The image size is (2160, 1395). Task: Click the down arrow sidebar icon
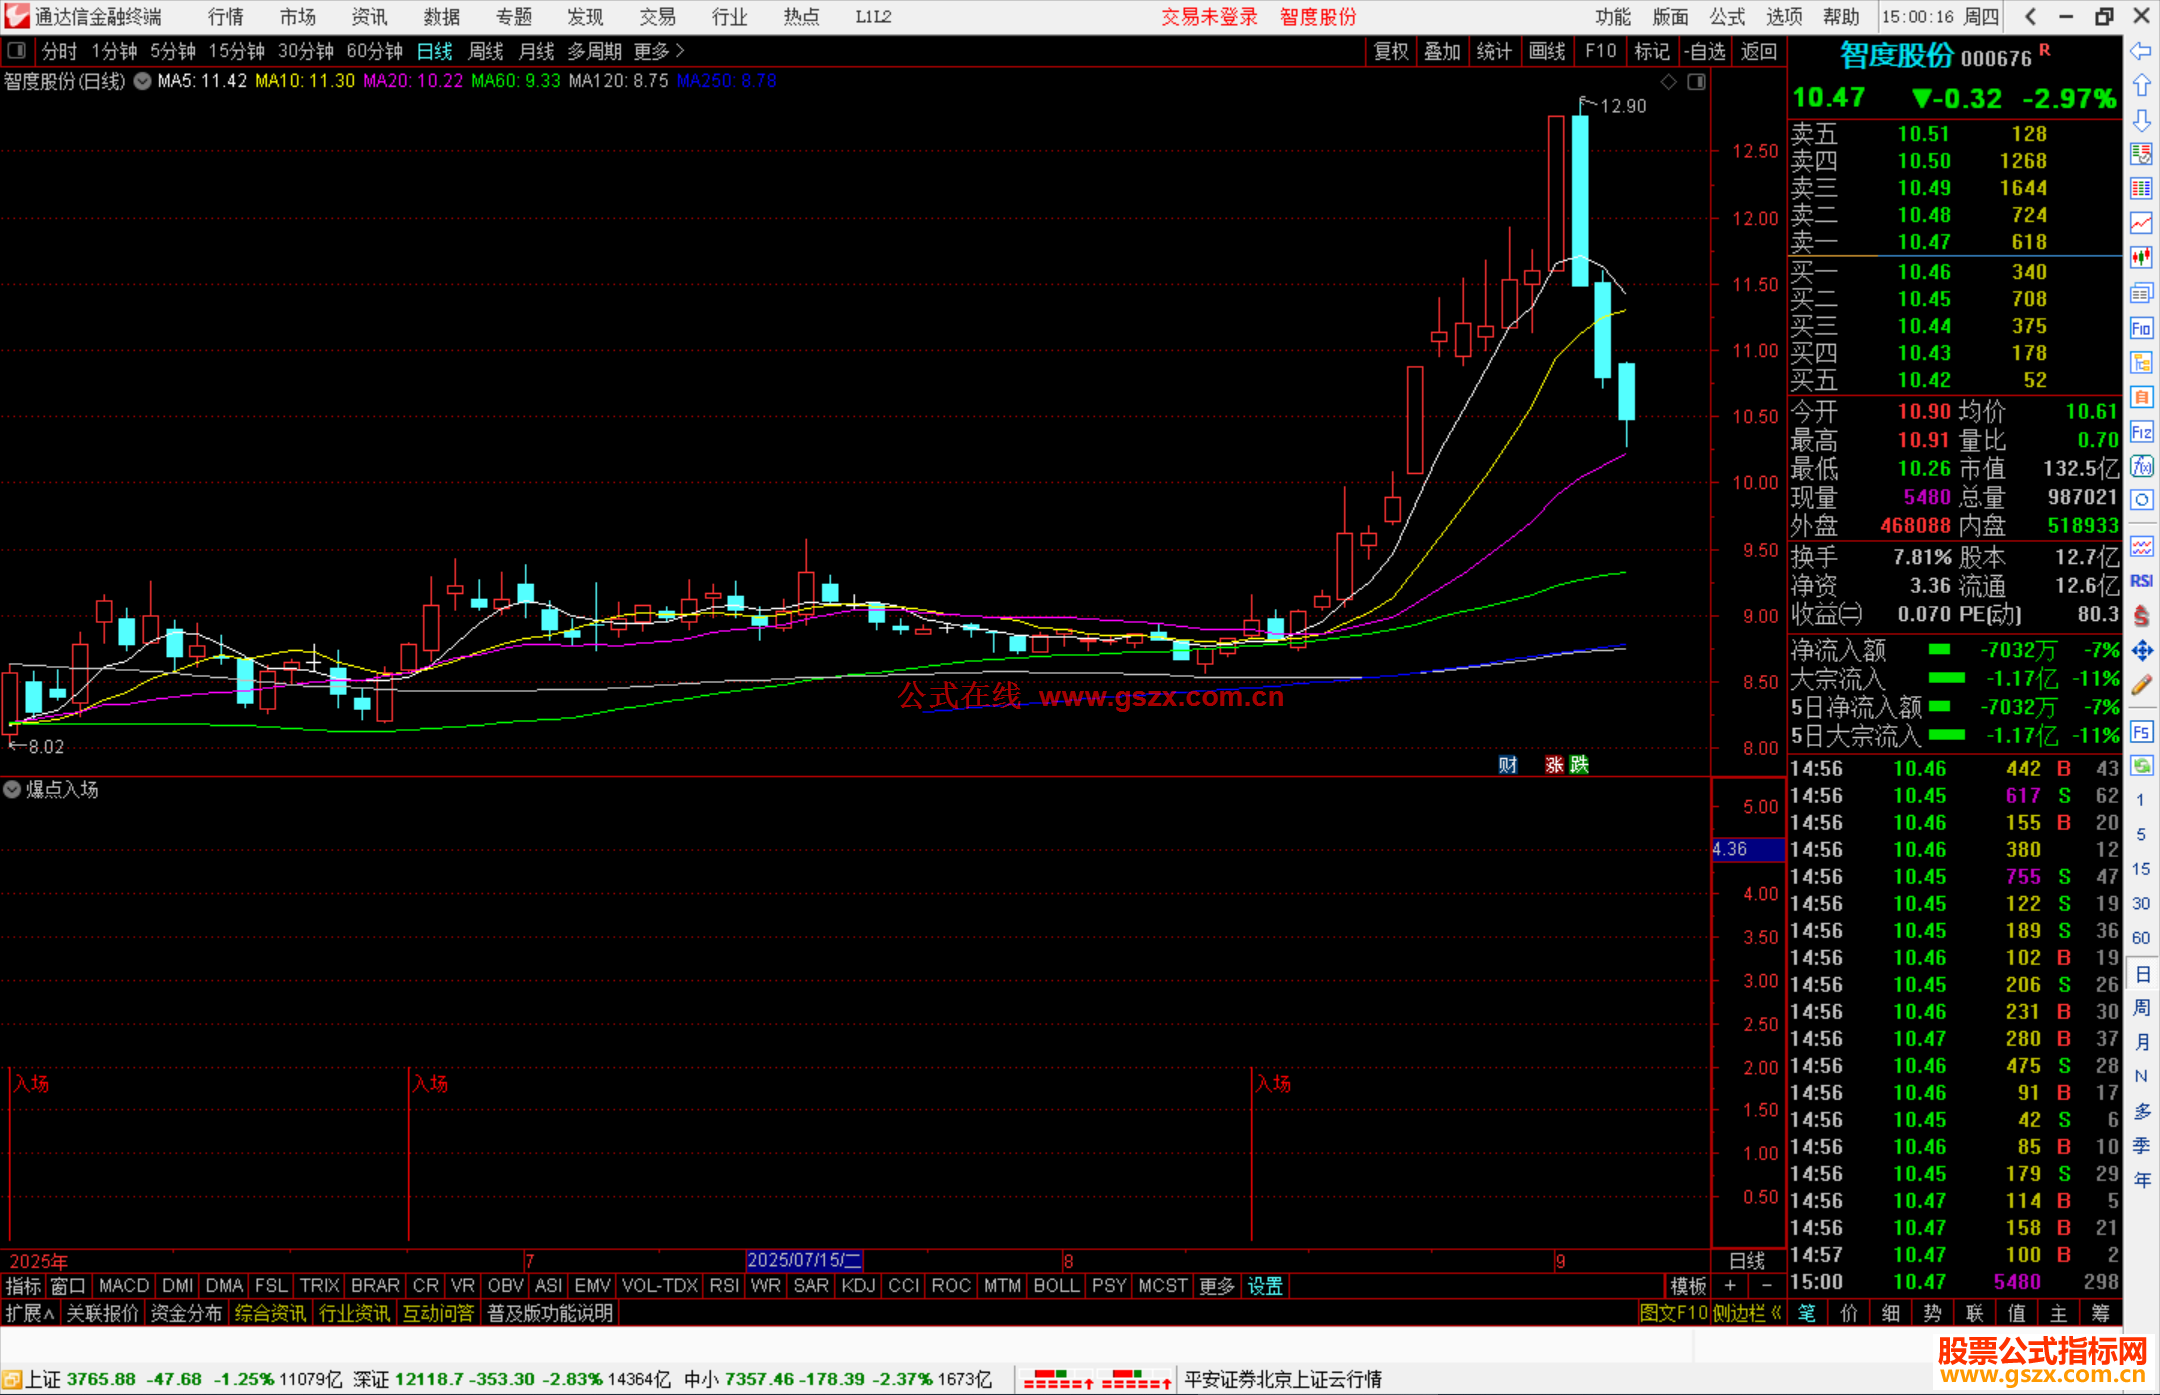2141,120
